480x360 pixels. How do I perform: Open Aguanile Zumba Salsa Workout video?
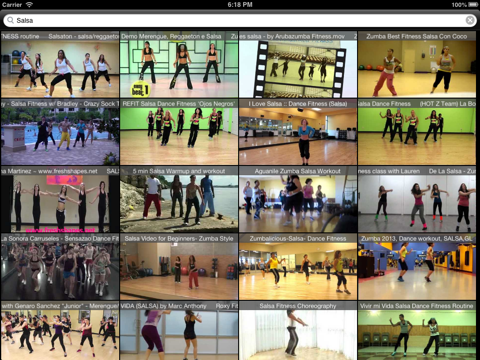(298, 199)
